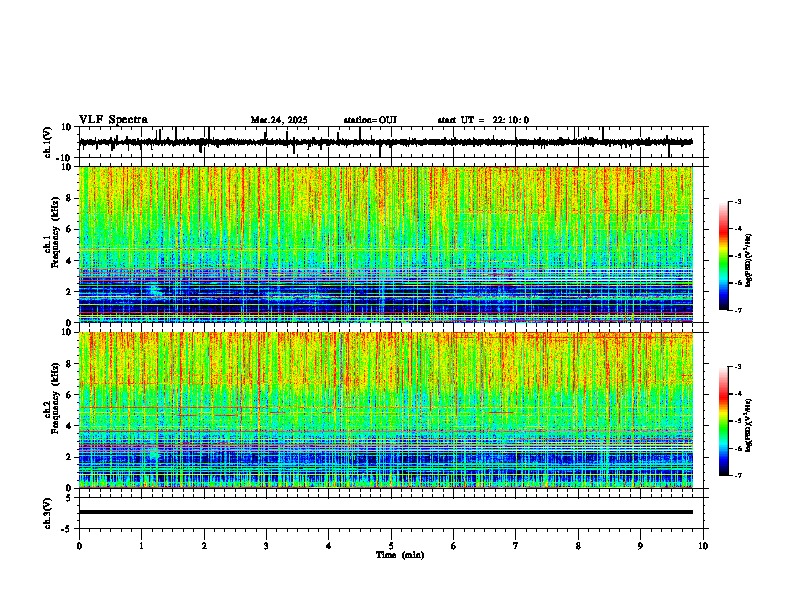Image resolution: width=792 pixels, height=612 pixels.
Task: Click the time axis tick label "0"
Action: coord(79,546)
